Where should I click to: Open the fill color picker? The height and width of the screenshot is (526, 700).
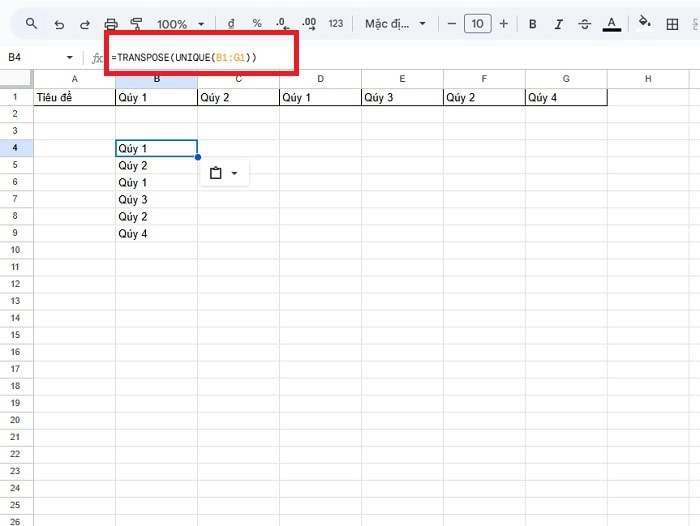click(644, 22)
